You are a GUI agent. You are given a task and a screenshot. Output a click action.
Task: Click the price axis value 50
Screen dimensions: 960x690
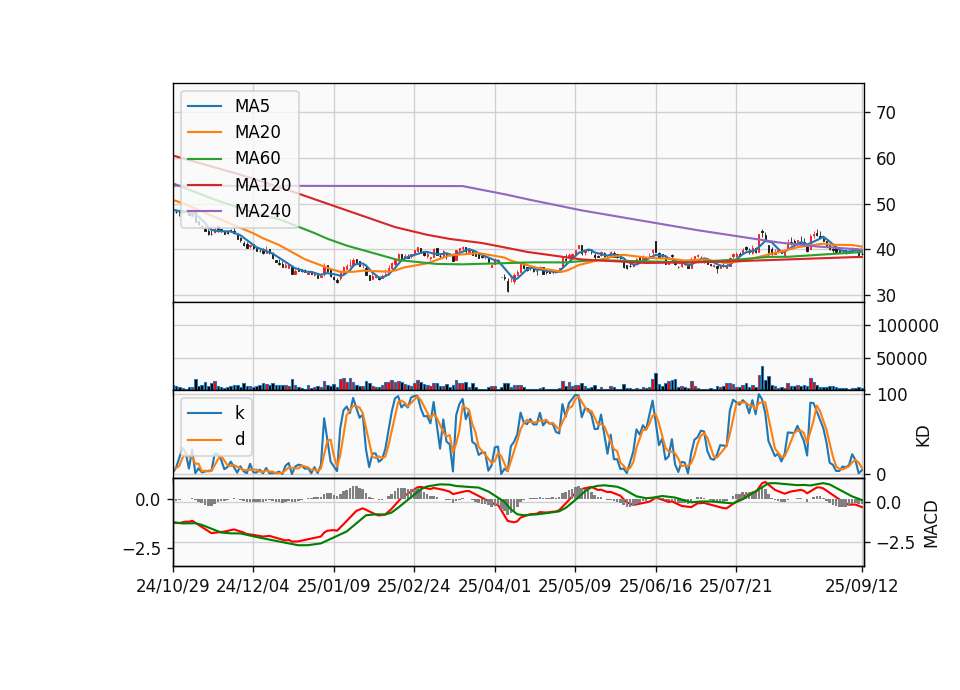(x=886, y=204)
